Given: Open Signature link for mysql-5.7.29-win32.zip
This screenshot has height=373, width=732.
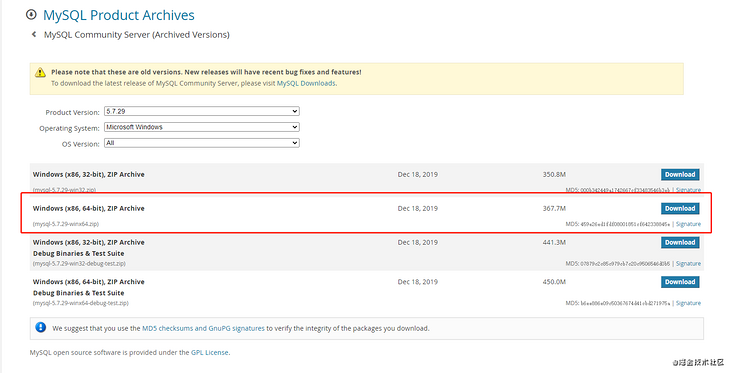Looking at the screenshot, I should click(x=688, y=190).
